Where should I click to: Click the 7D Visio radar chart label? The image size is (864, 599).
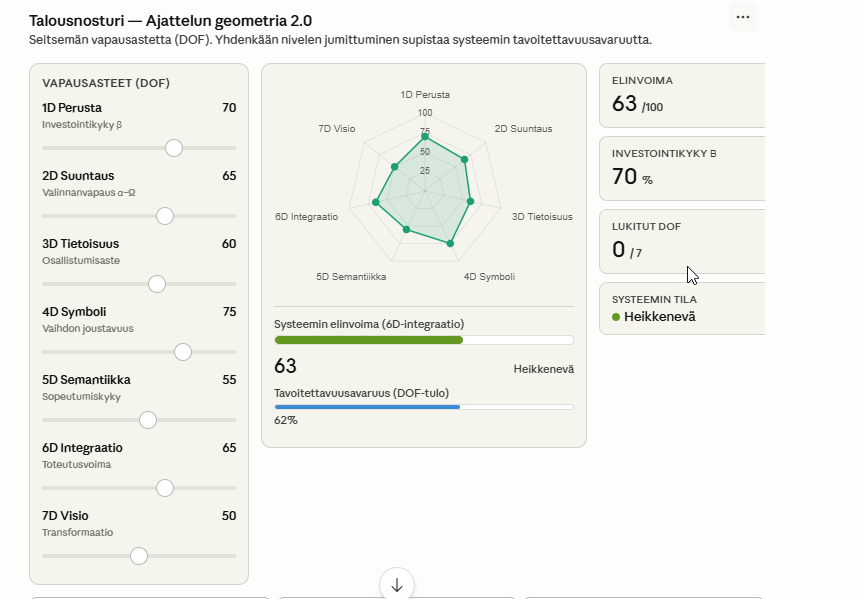click(337, 129)
